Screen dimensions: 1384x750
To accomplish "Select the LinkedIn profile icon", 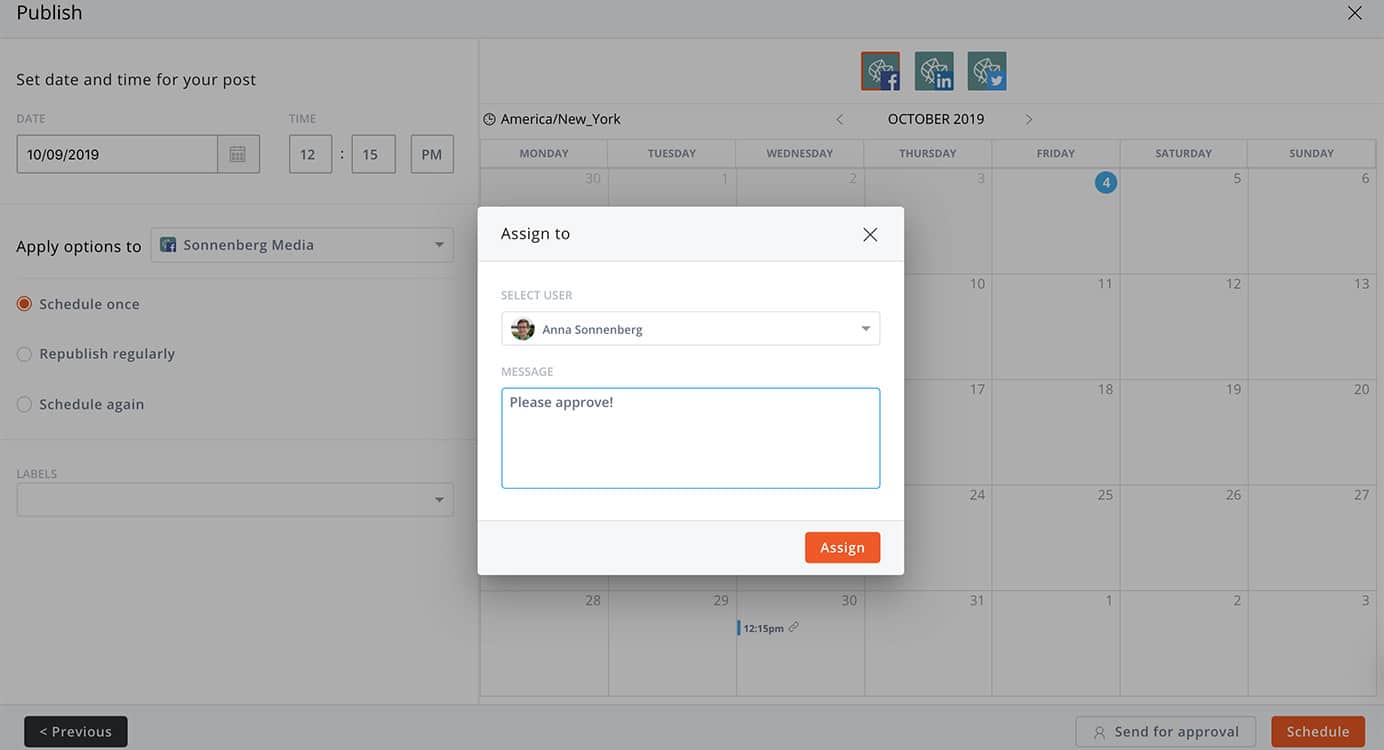I will click(x=934, y=71).
